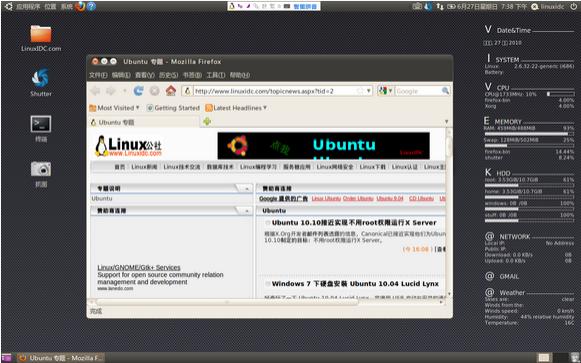Collapse the left 赞助商链接 panel with its arrow
This screenshot has width=581, height=363.
point(246,211)
